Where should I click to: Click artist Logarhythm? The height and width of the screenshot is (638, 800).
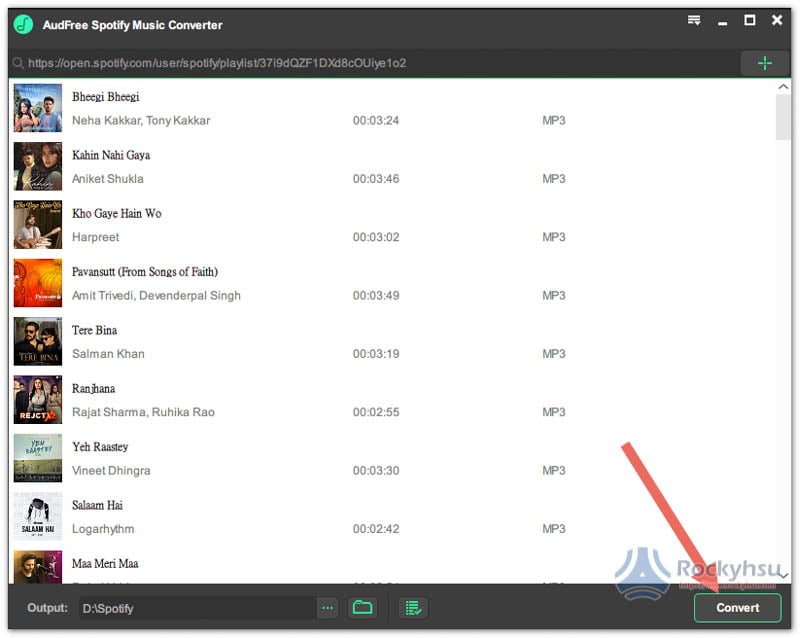103,529
